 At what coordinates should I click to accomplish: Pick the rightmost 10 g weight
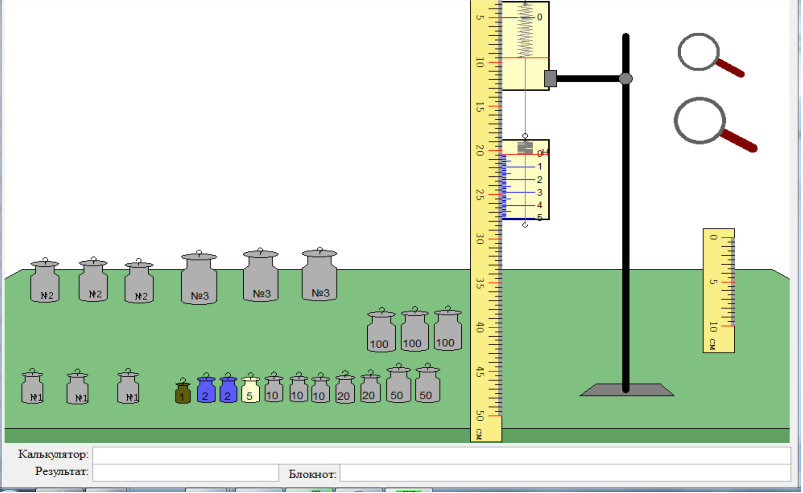[320, 388]
